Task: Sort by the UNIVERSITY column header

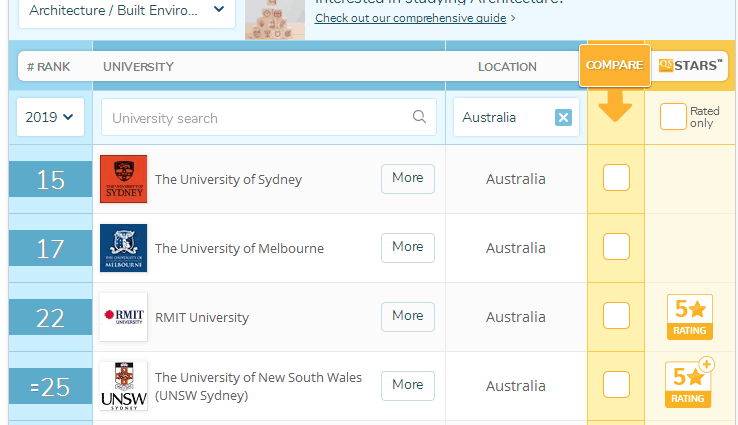Action: click(138, 67)
